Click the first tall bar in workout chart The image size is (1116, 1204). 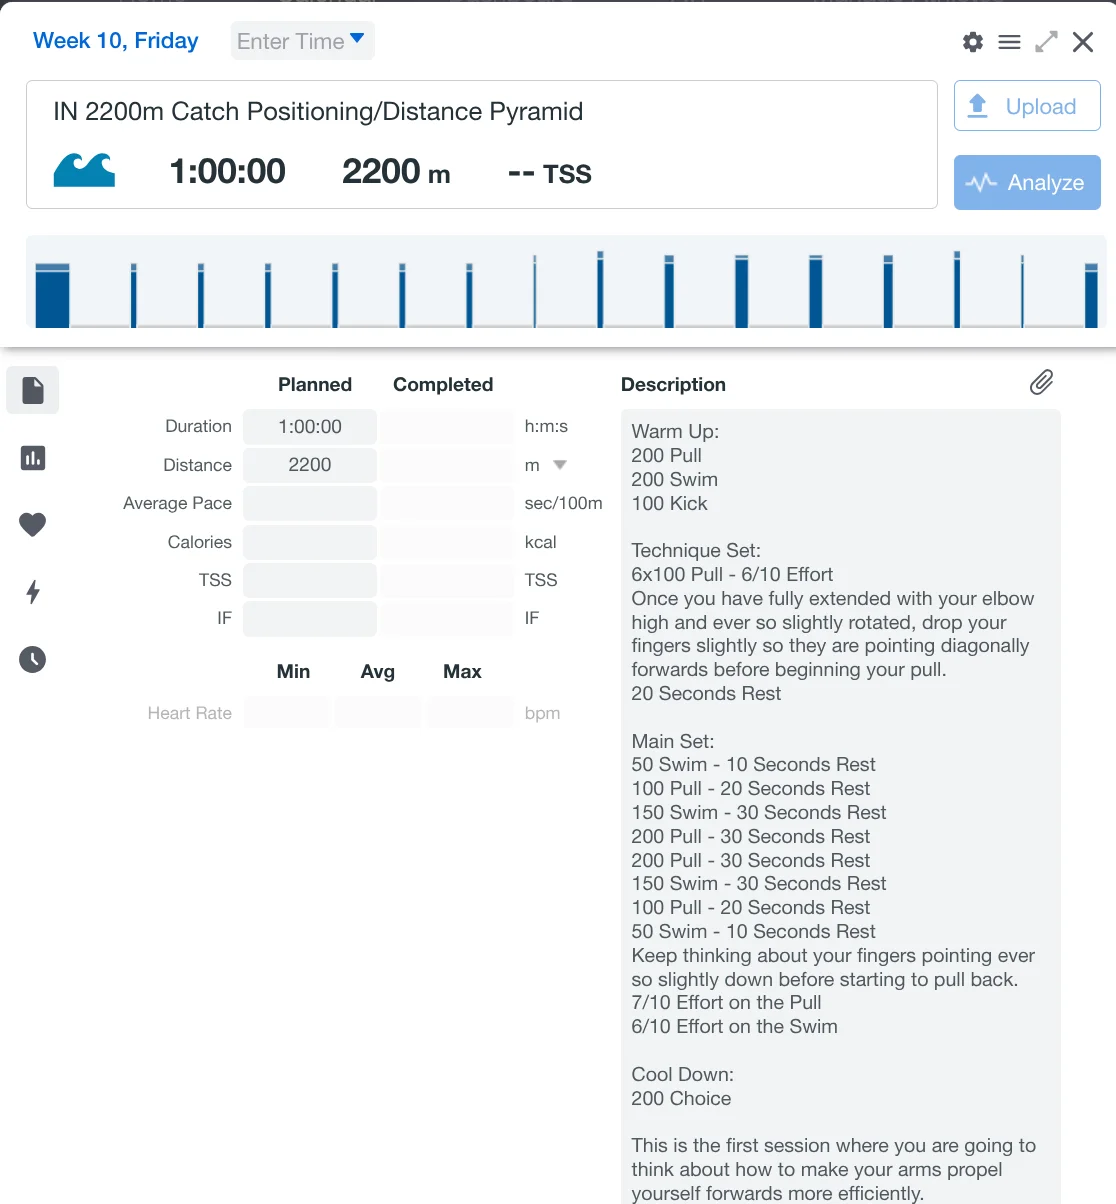tap(52, 296)
